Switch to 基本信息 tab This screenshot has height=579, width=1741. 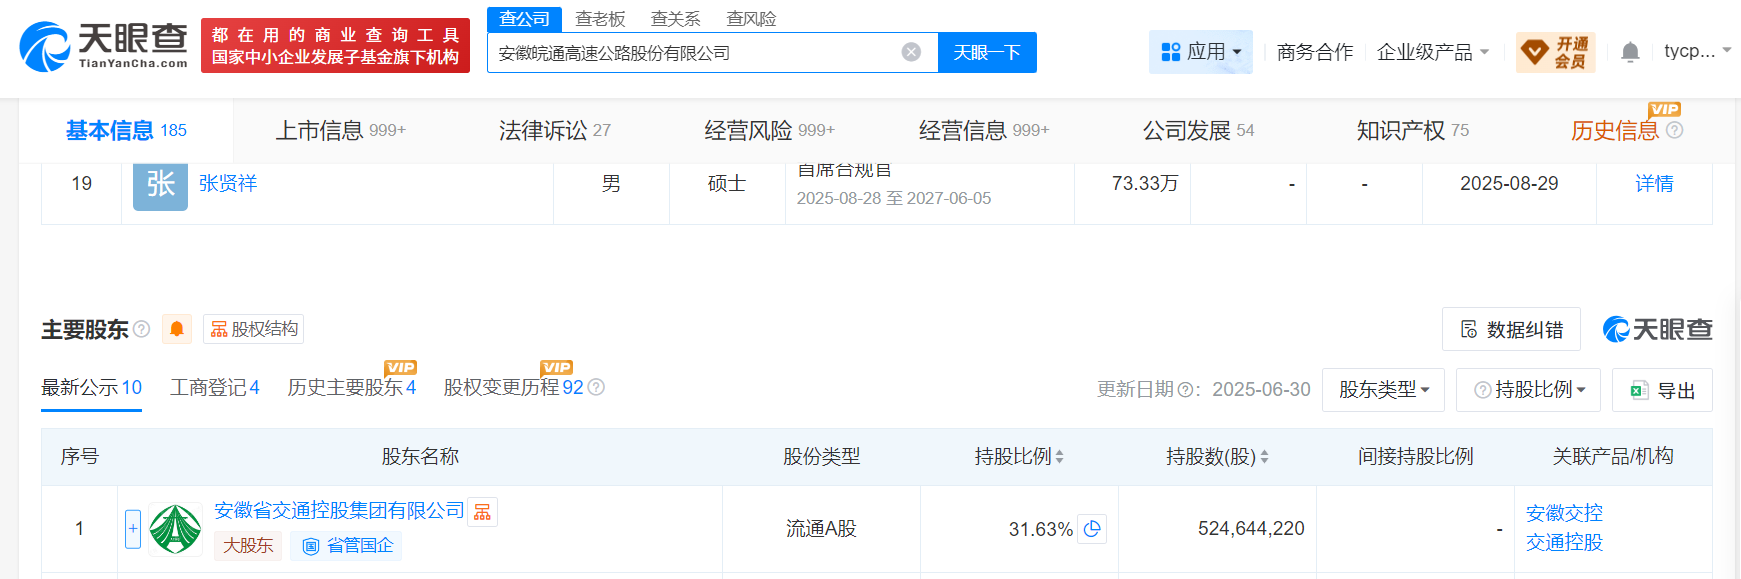tap(126, 130)
